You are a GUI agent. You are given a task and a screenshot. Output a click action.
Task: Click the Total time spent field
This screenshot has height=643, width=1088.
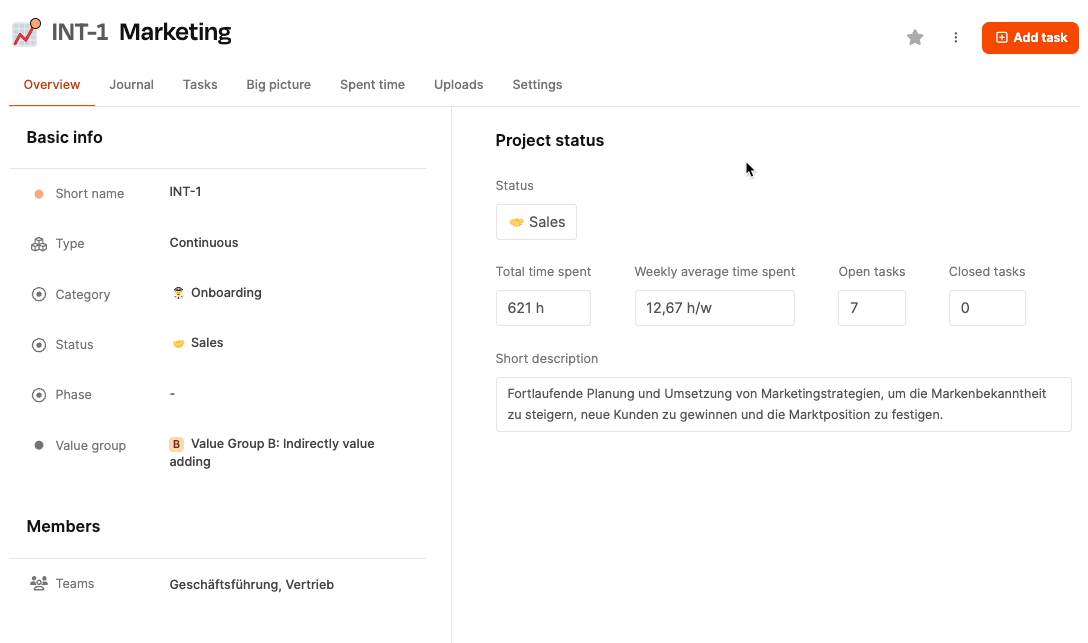[x=543, y=308]
